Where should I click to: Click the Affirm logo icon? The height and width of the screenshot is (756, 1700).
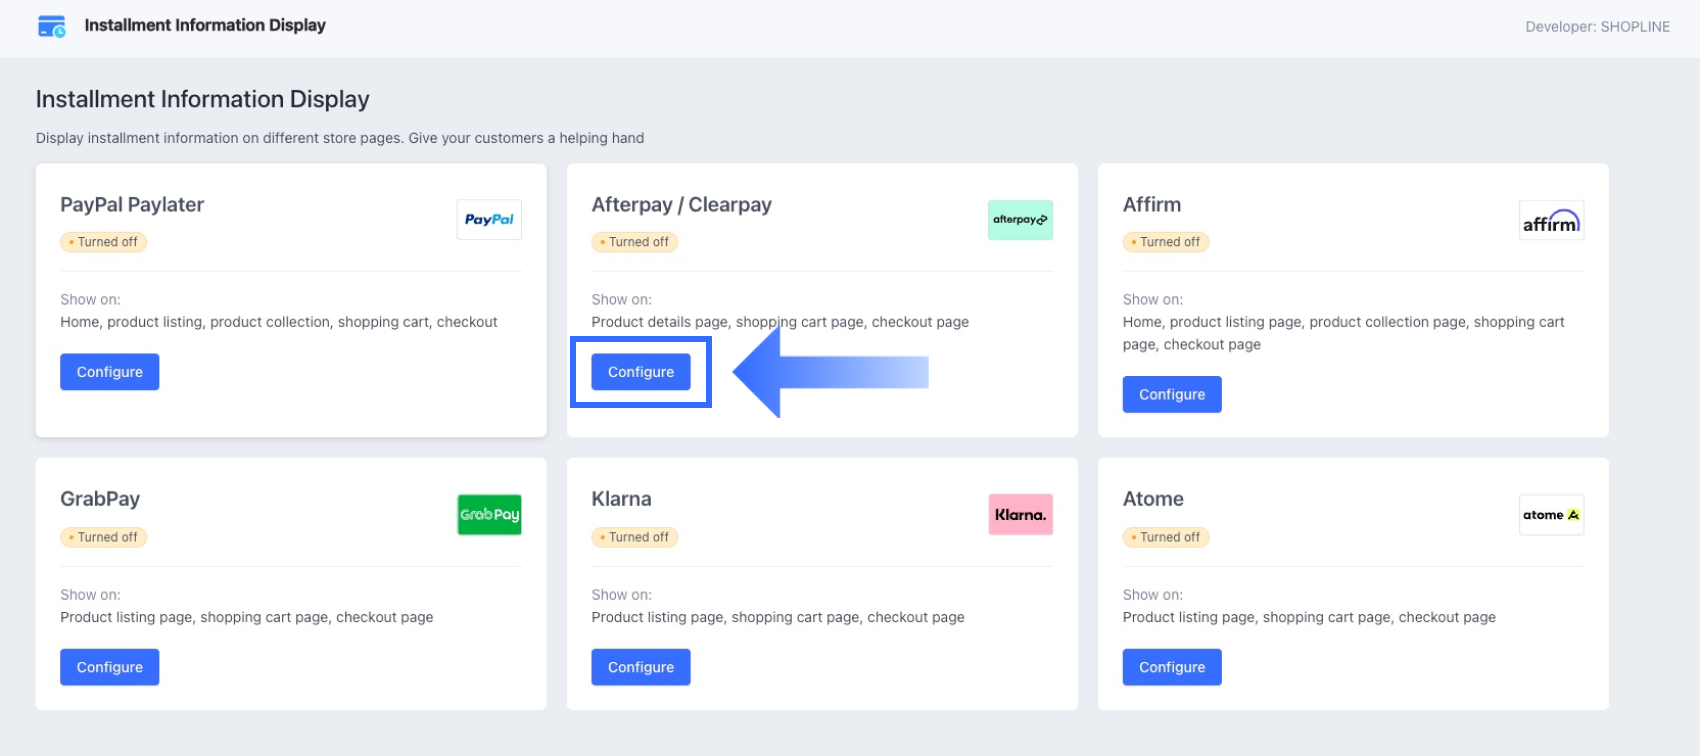[x=1551, y=221]
